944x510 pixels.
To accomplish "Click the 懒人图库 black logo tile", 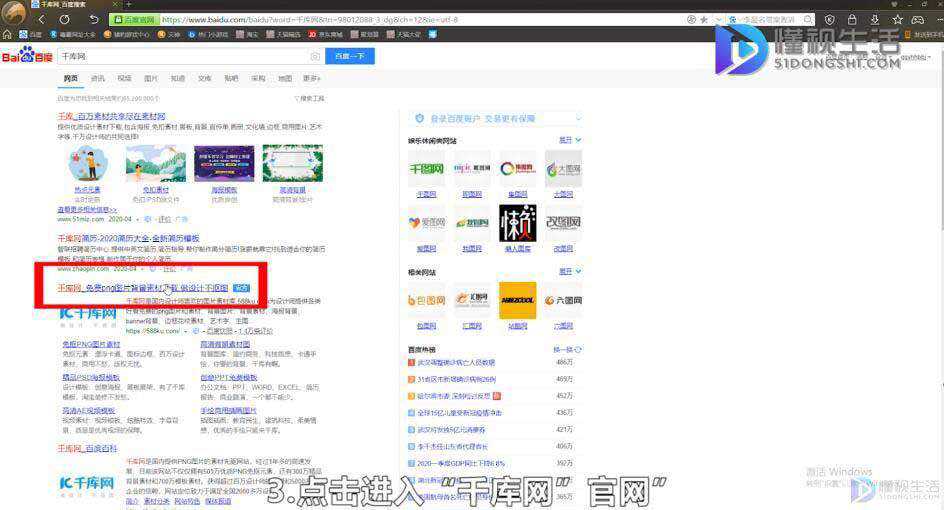I will click(x=518, y=223).
